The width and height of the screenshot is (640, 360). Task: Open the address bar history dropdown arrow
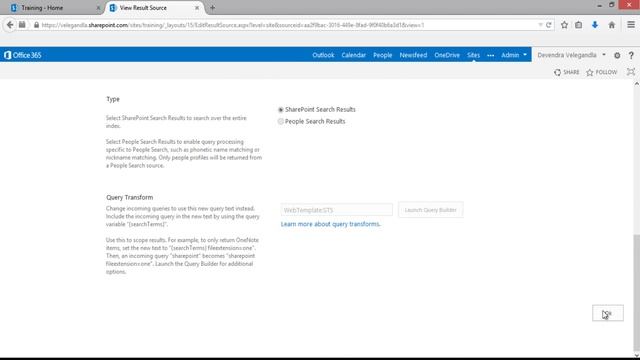pos(540,25)
